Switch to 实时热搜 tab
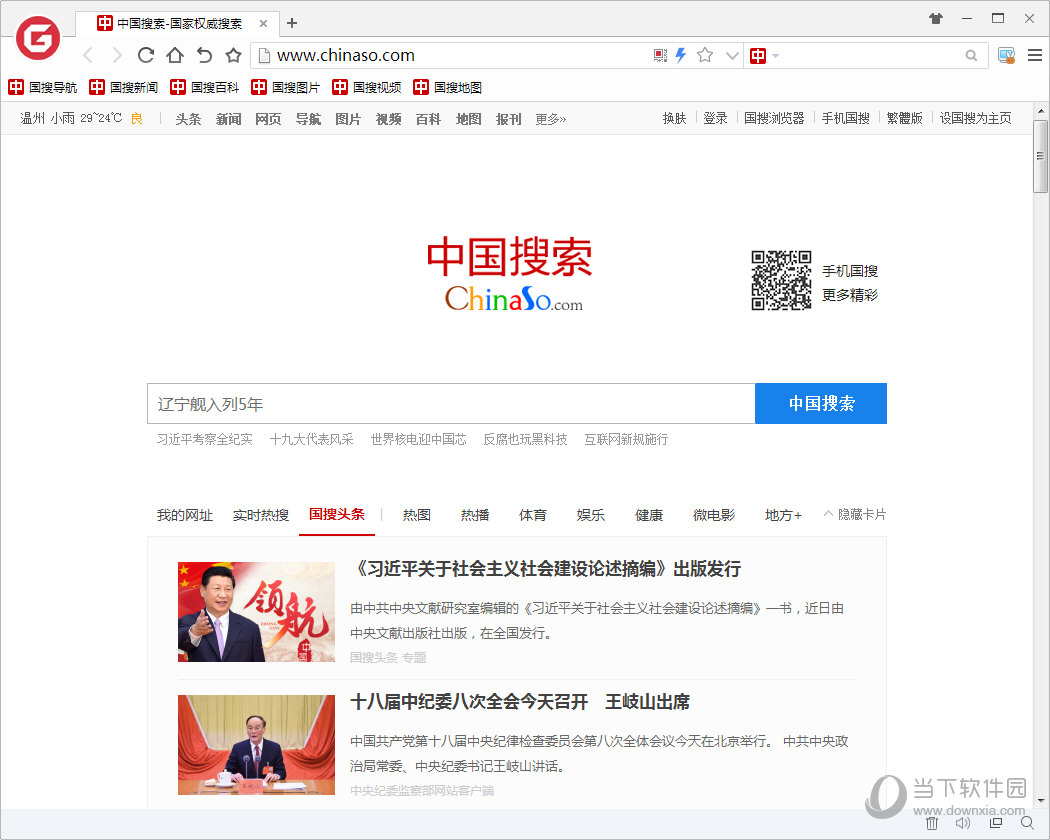Screen dimensions: 1050x840 [260, 515]
